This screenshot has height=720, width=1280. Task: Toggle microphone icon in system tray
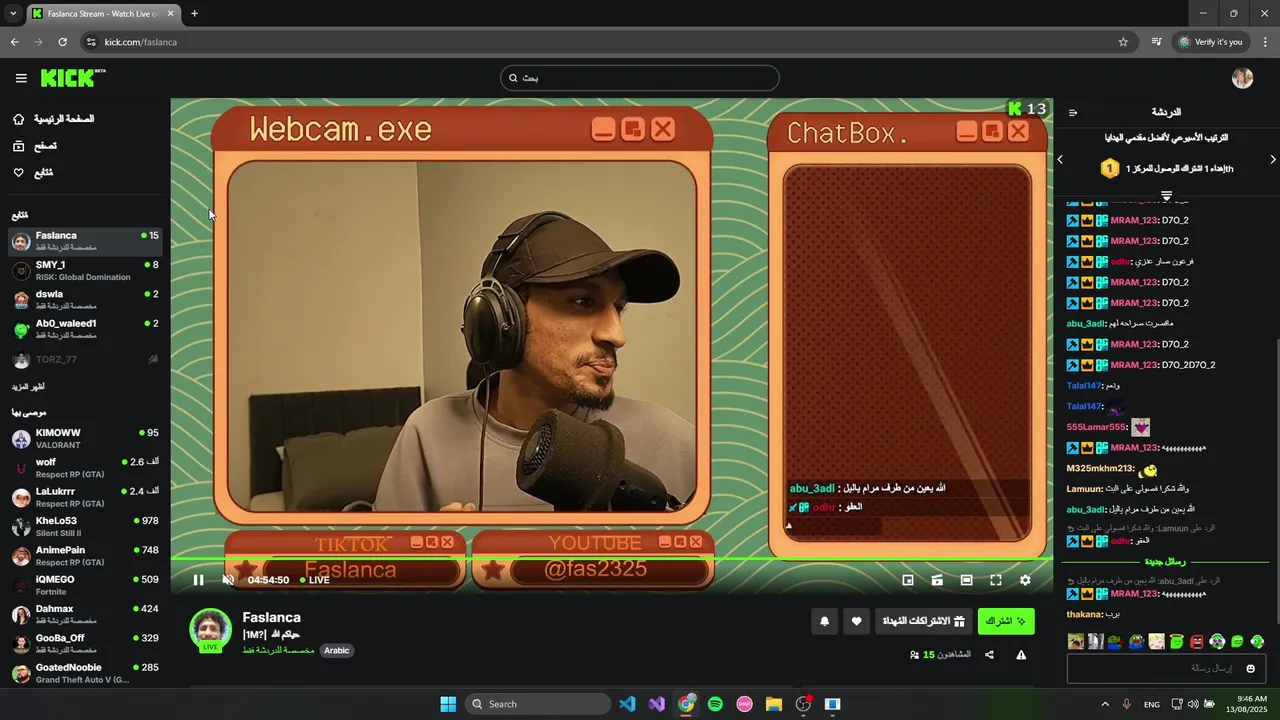(x=1126, y=704)
